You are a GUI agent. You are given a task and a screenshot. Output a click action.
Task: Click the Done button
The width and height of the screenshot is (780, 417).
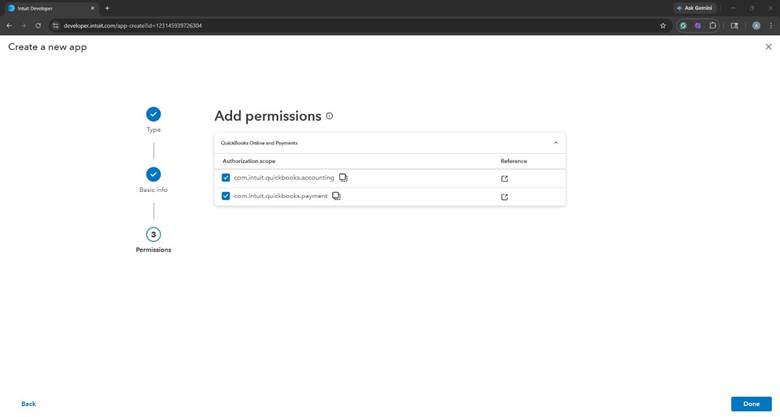(751, 404)
